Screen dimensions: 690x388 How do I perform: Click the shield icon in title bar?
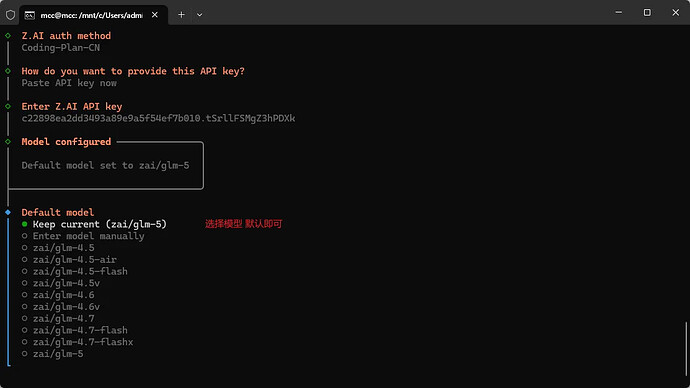coord(11,15)
